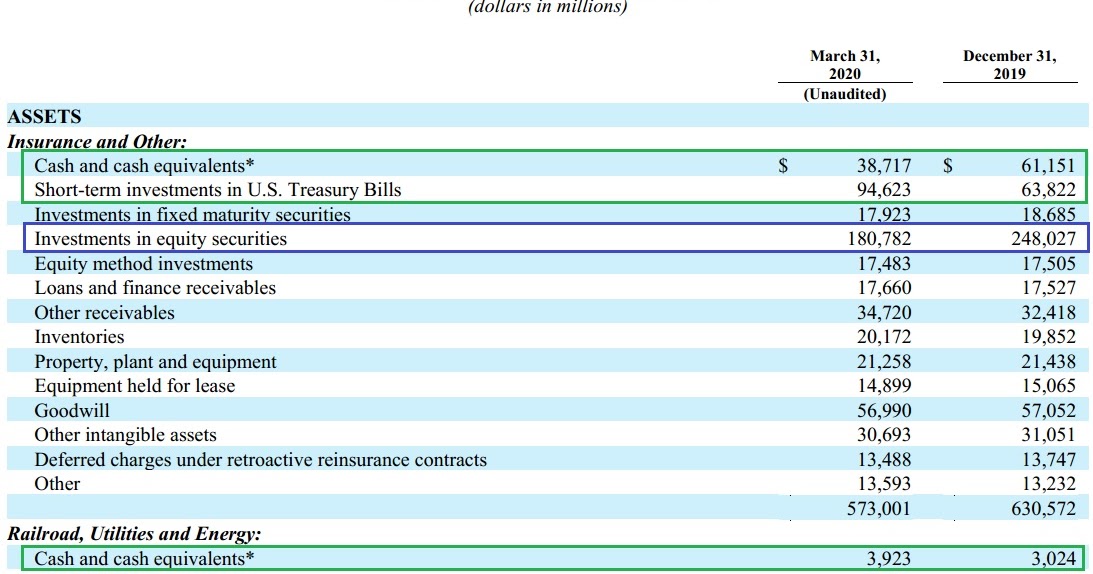Image resolution: width=1093 pixels, height=574 pixels.
Task: Select the value 32,418
Action: tap(1048, 312)
